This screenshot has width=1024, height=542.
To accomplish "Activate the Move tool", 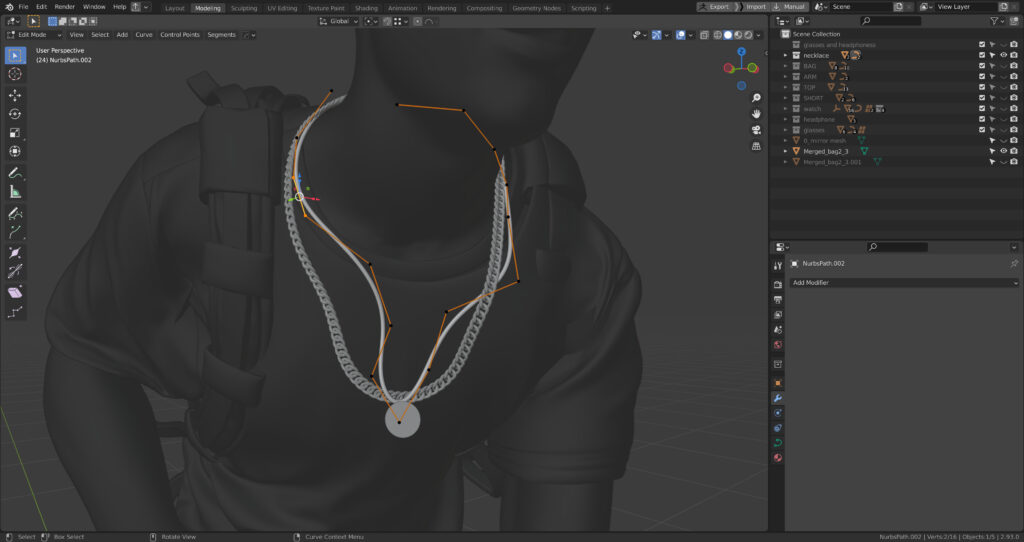I will click(x=15, y=95).
